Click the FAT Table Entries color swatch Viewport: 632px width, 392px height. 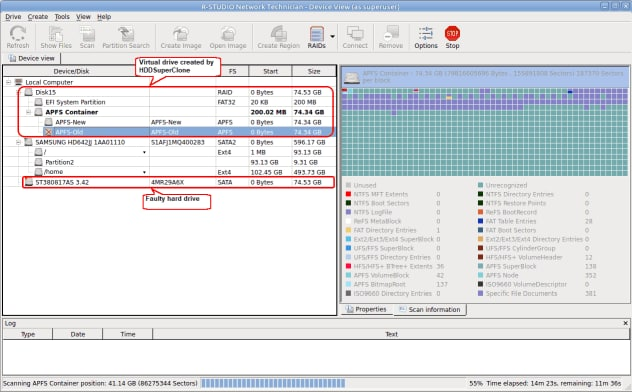(480, 221)
